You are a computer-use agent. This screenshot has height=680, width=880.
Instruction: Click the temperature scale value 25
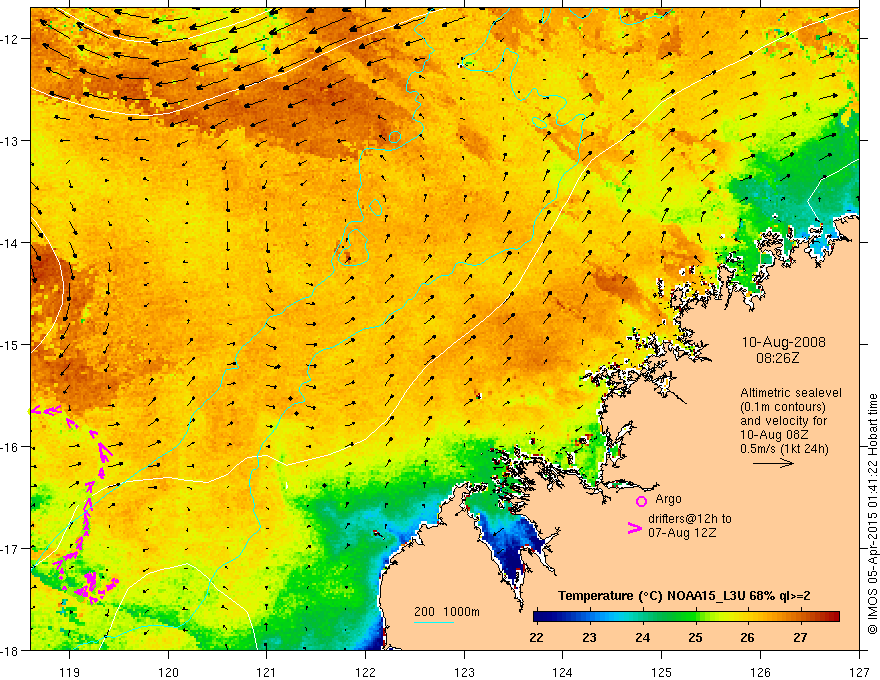[695, 637]
